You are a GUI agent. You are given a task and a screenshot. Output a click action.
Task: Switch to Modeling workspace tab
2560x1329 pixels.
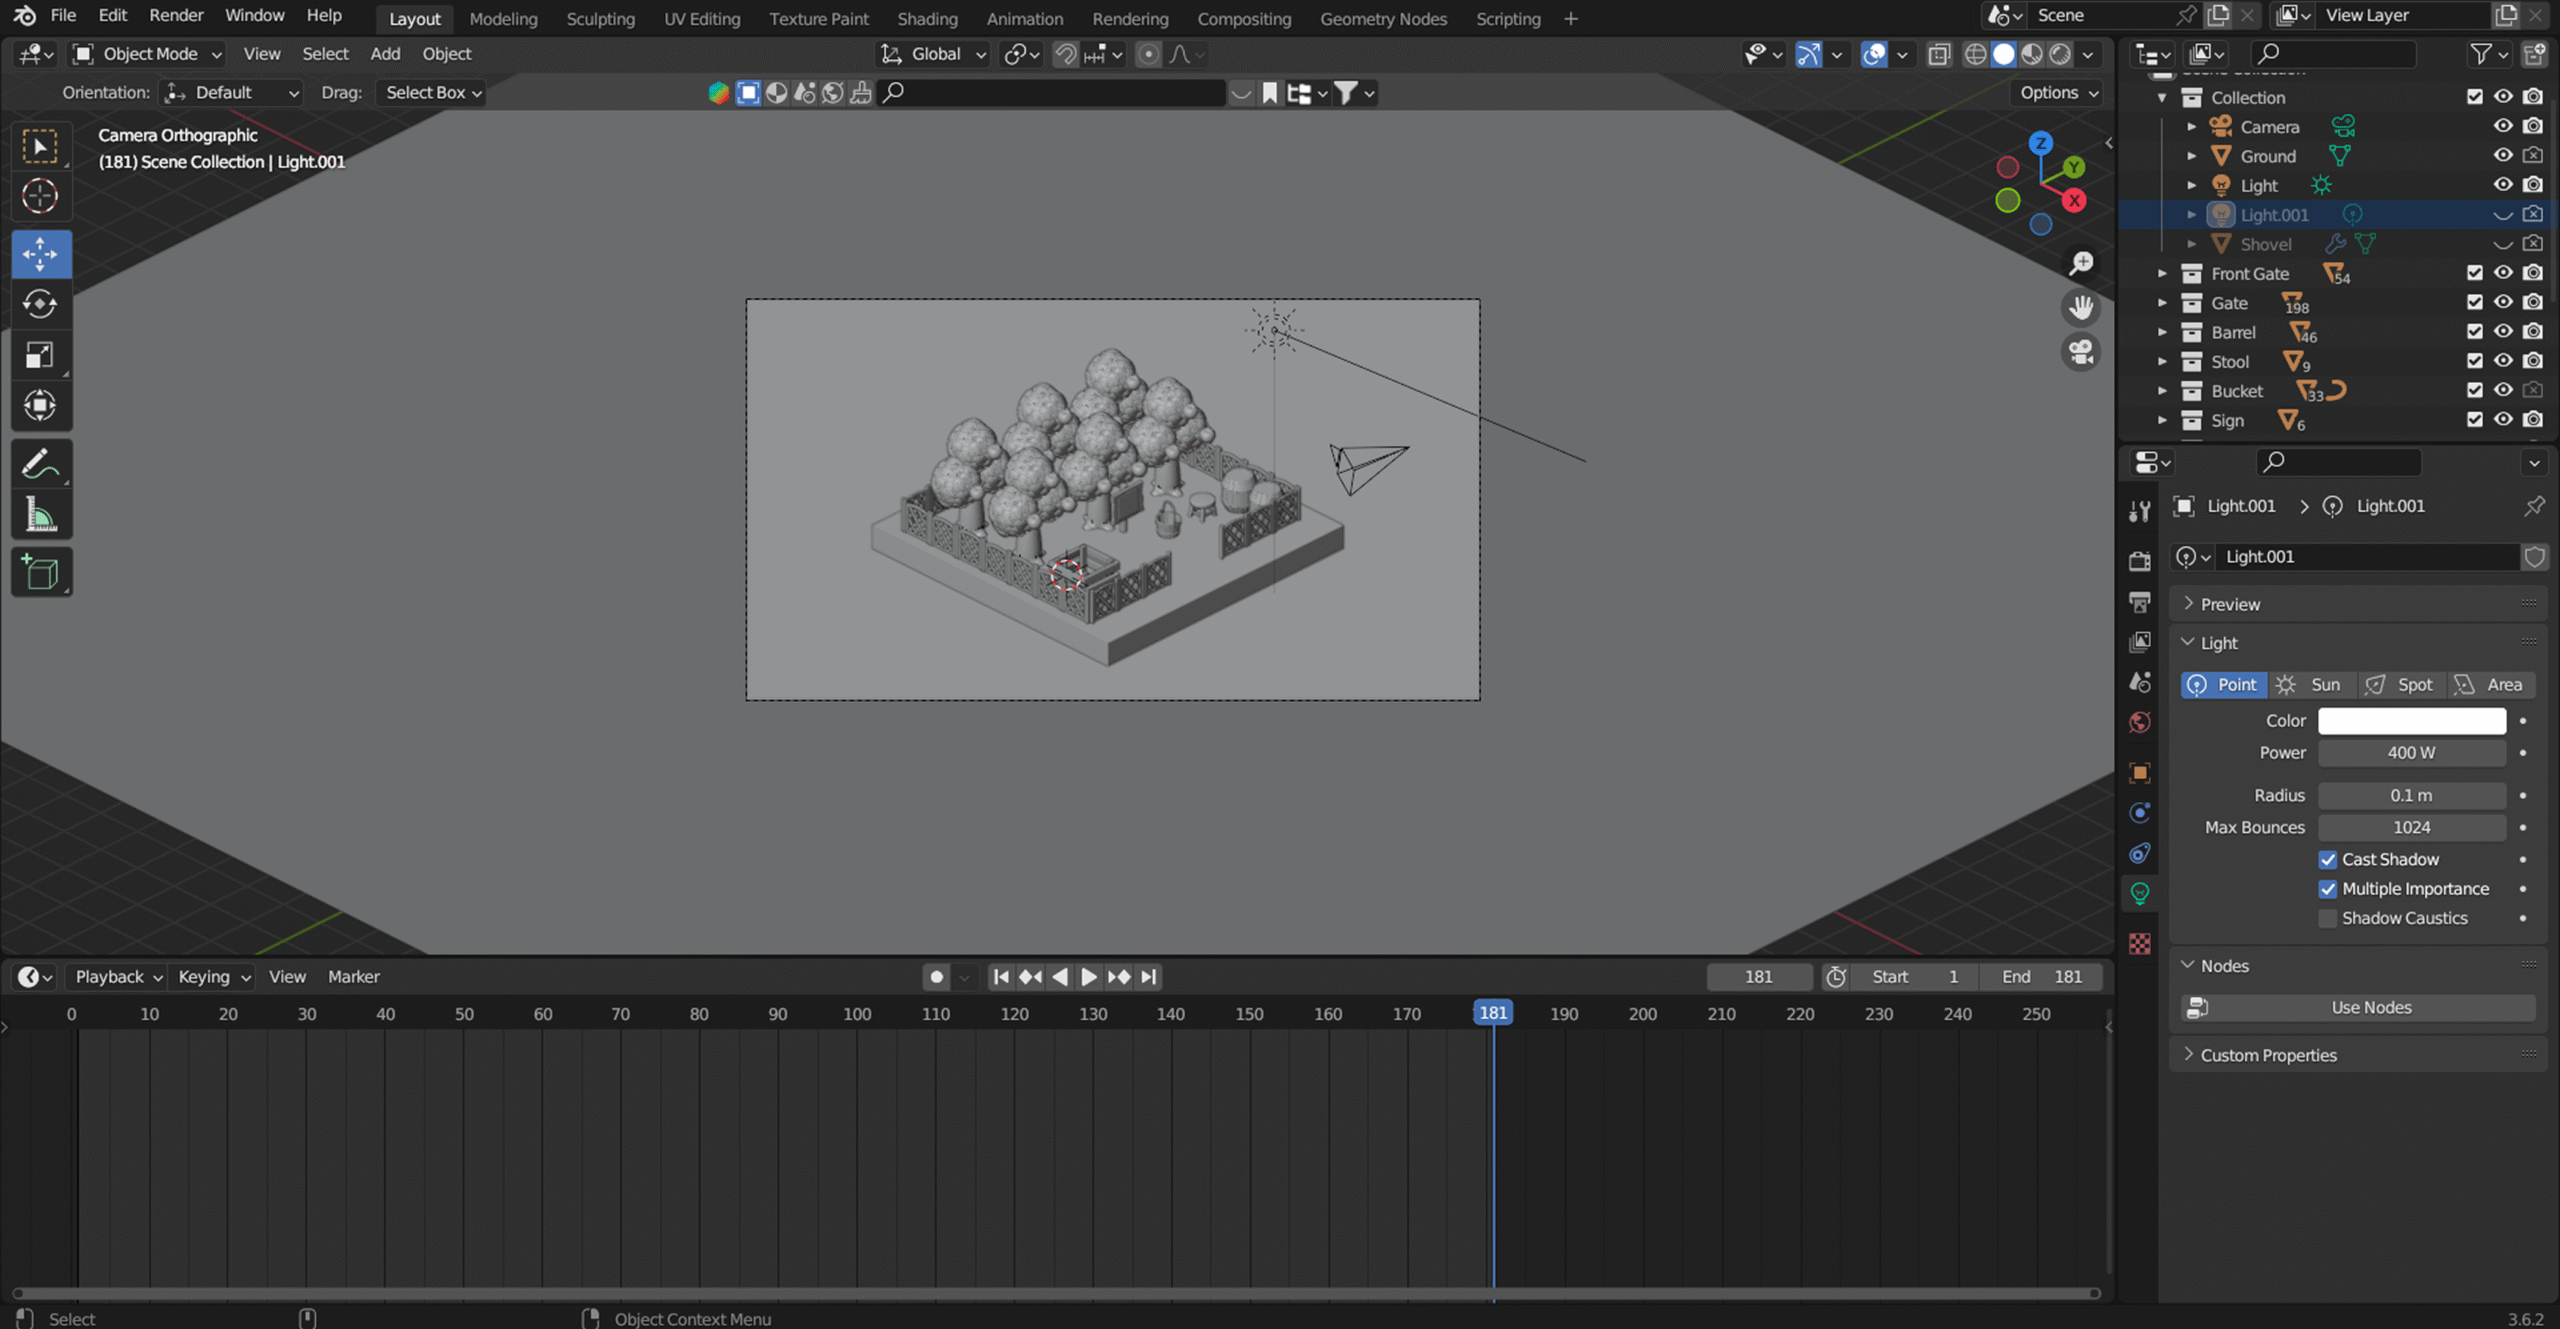click(503, 18)
